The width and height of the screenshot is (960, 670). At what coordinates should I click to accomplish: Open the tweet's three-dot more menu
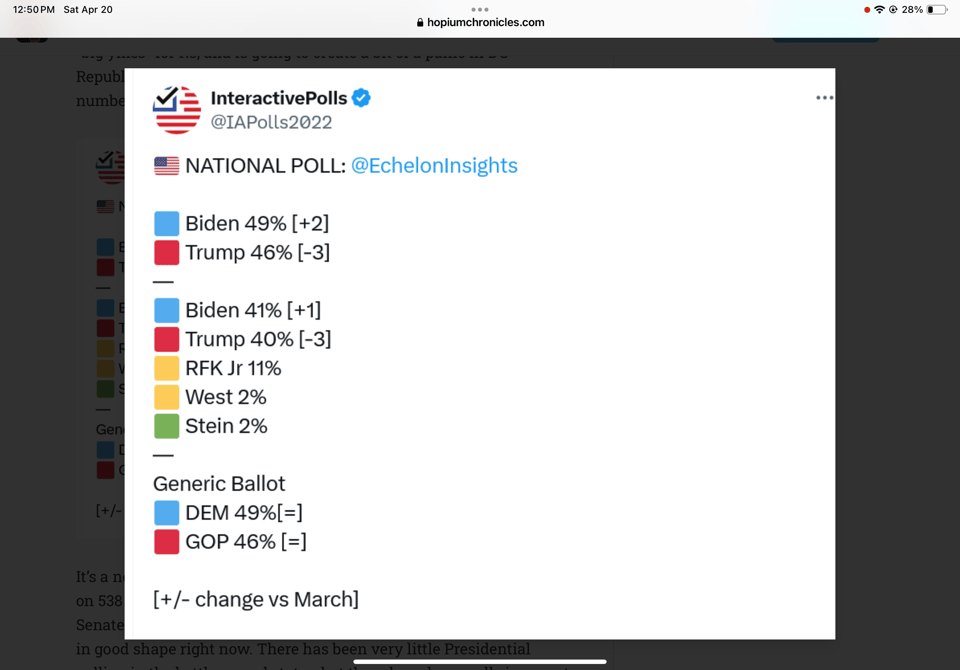(824, 98)
